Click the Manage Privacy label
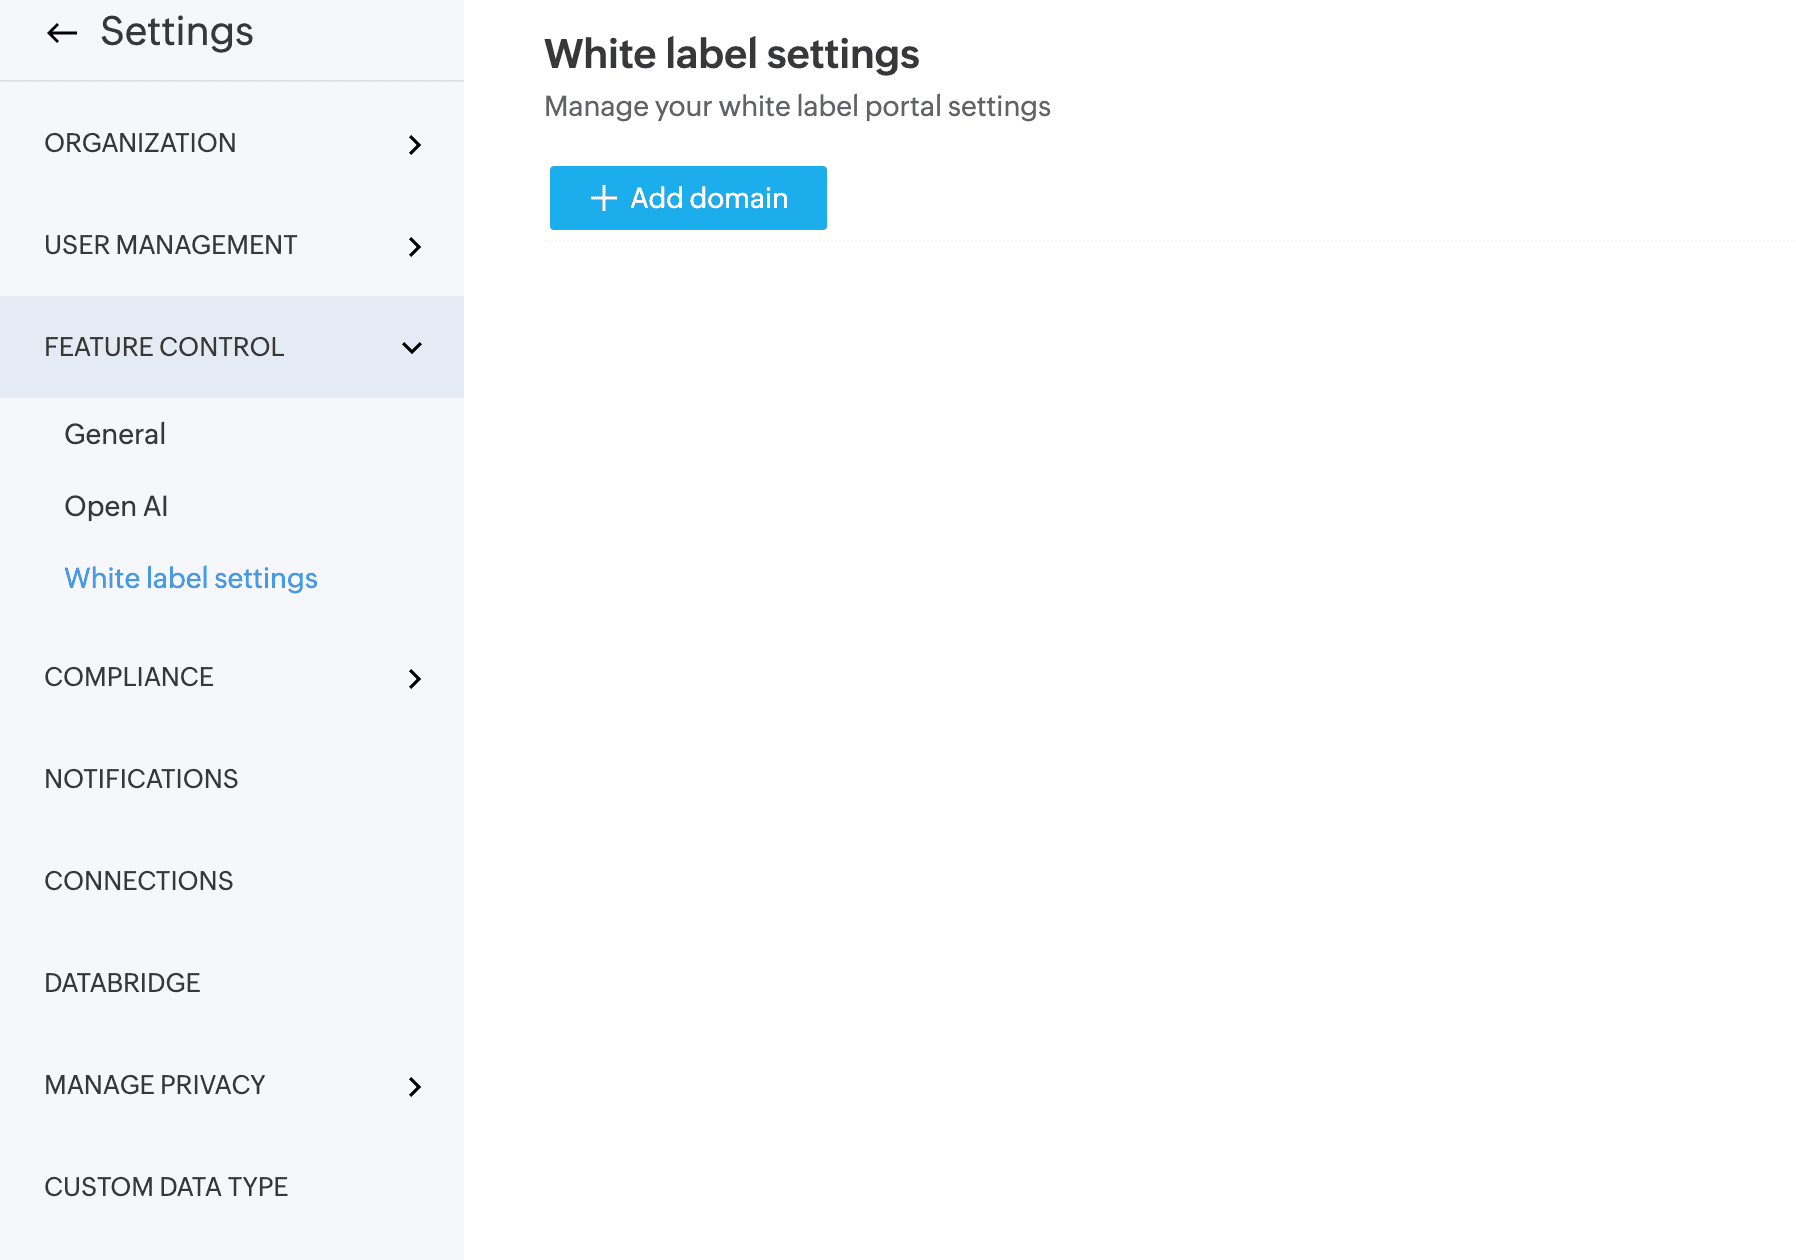This screenshot has height=1260, width=1796. 155,1085
